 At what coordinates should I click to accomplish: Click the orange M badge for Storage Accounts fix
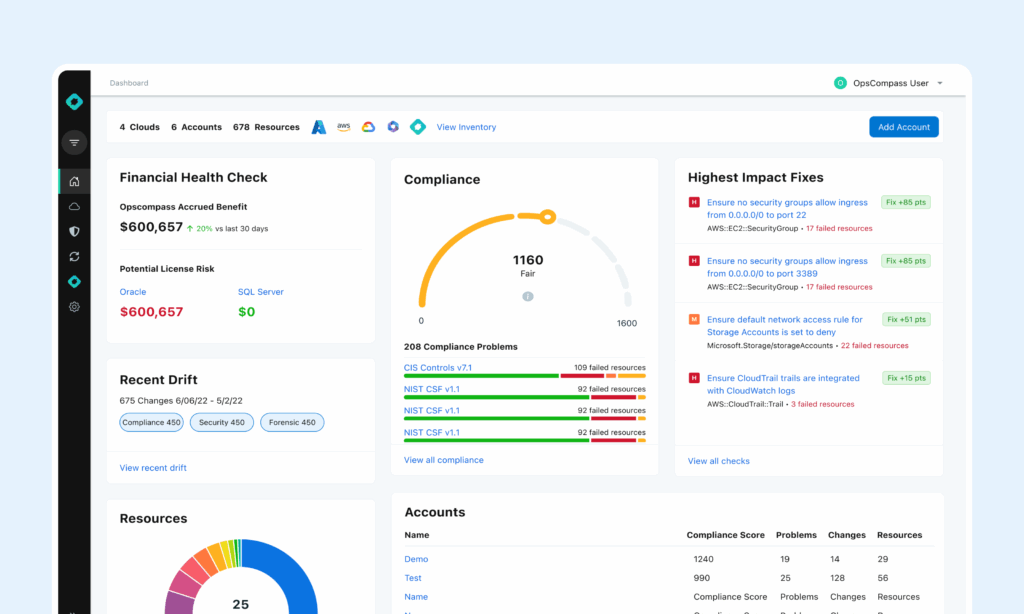click(694, 319)
